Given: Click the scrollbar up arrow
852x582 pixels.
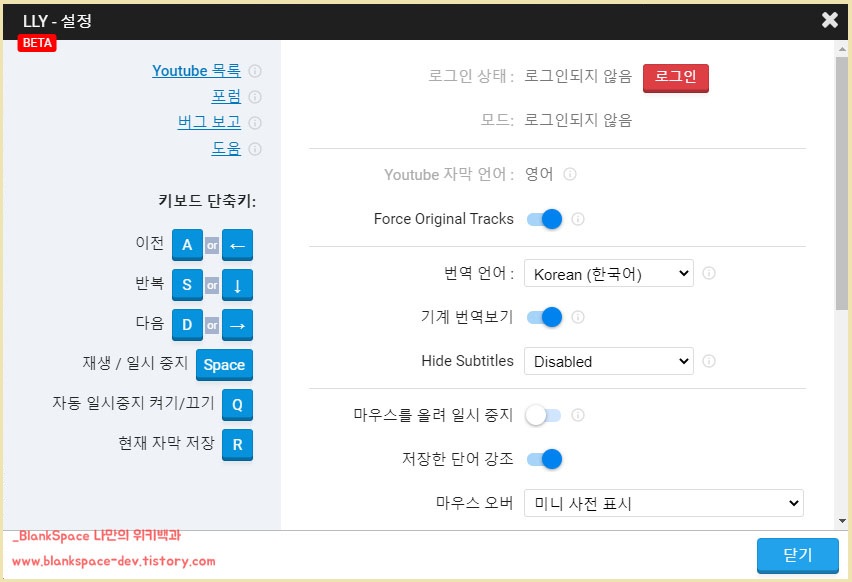Looking at the screenshot, I should pos(842,49).
